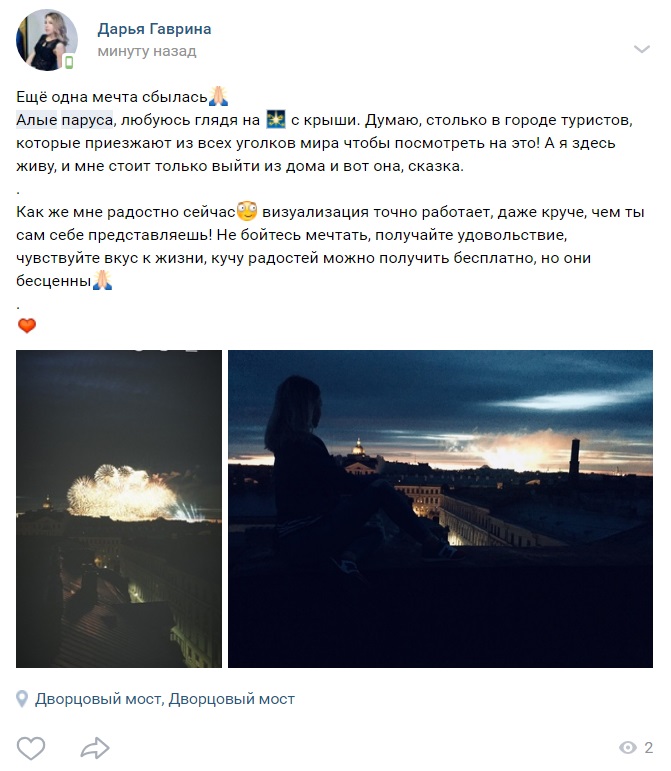This screenshot has width=671, height=771.
Task: Click the views eye icon
Action: pyautogui.click(x=627, y=748)
